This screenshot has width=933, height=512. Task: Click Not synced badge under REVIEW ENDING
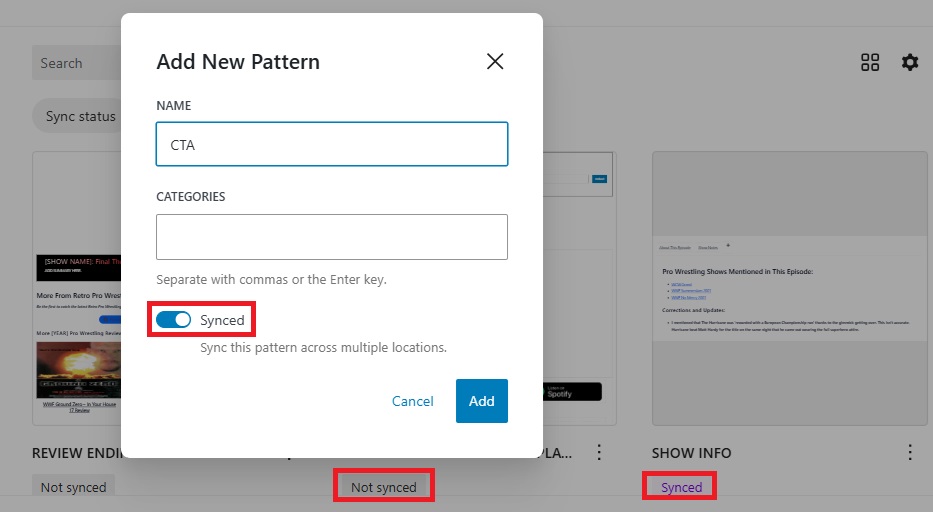pos(73,487)
